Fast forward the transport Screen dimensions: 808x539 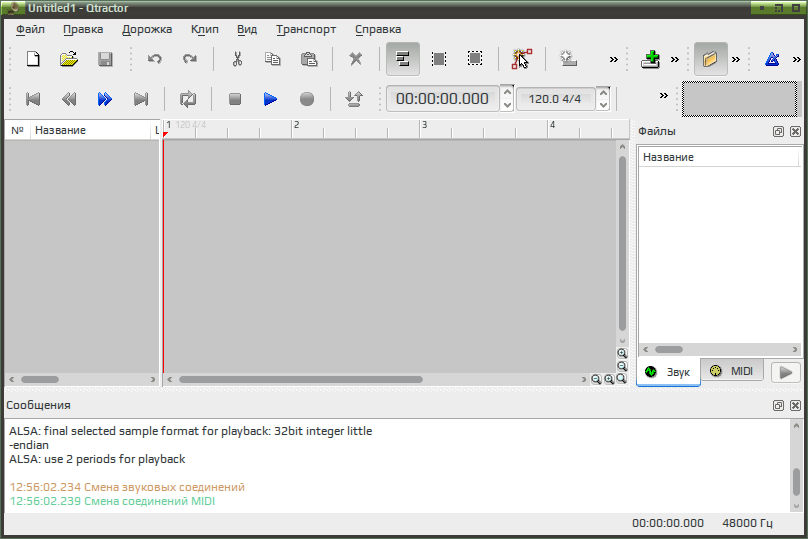[105, 99]
